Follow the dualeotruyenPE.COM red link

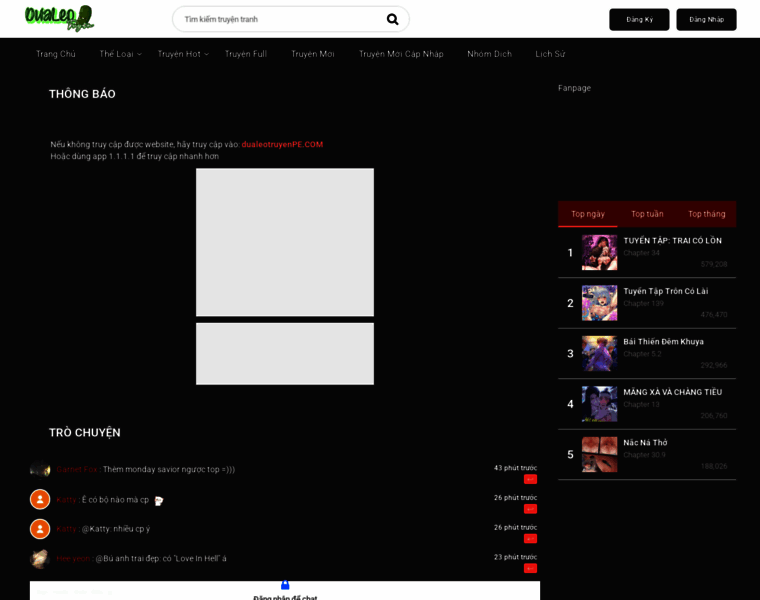[x=282, y=144]
